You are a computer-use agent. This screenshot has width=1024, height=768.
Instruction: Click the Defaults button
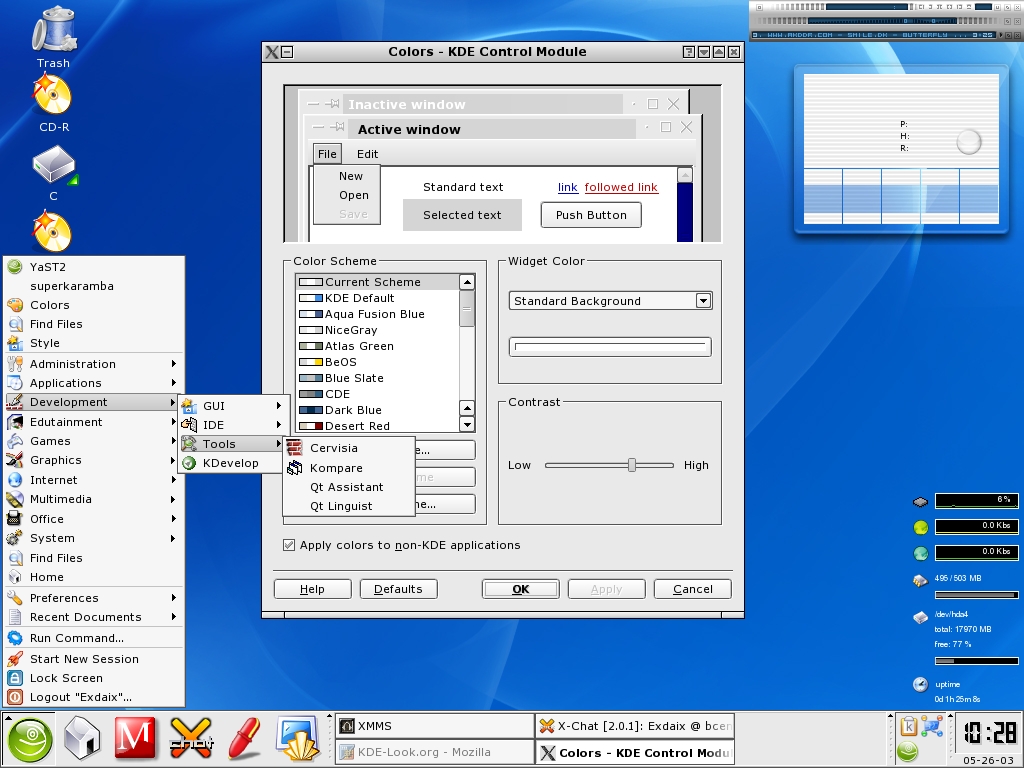click(x=398, y=589)
